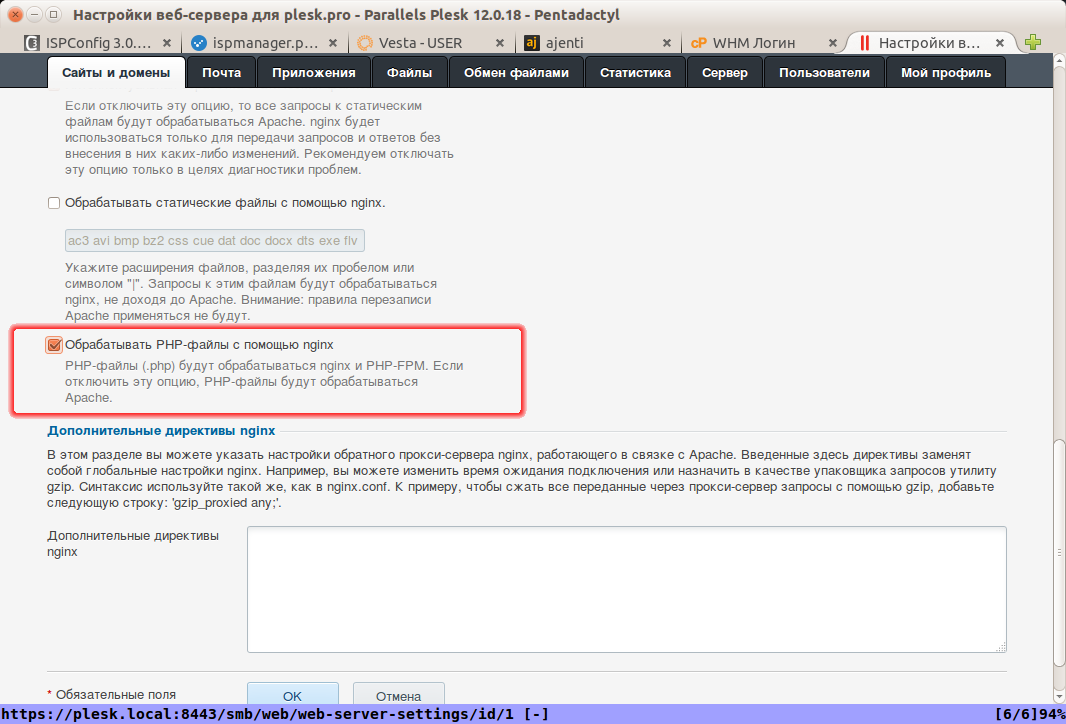Open the Сервер tab
The height and width of the screenshot is (724, 1066).
725,71
